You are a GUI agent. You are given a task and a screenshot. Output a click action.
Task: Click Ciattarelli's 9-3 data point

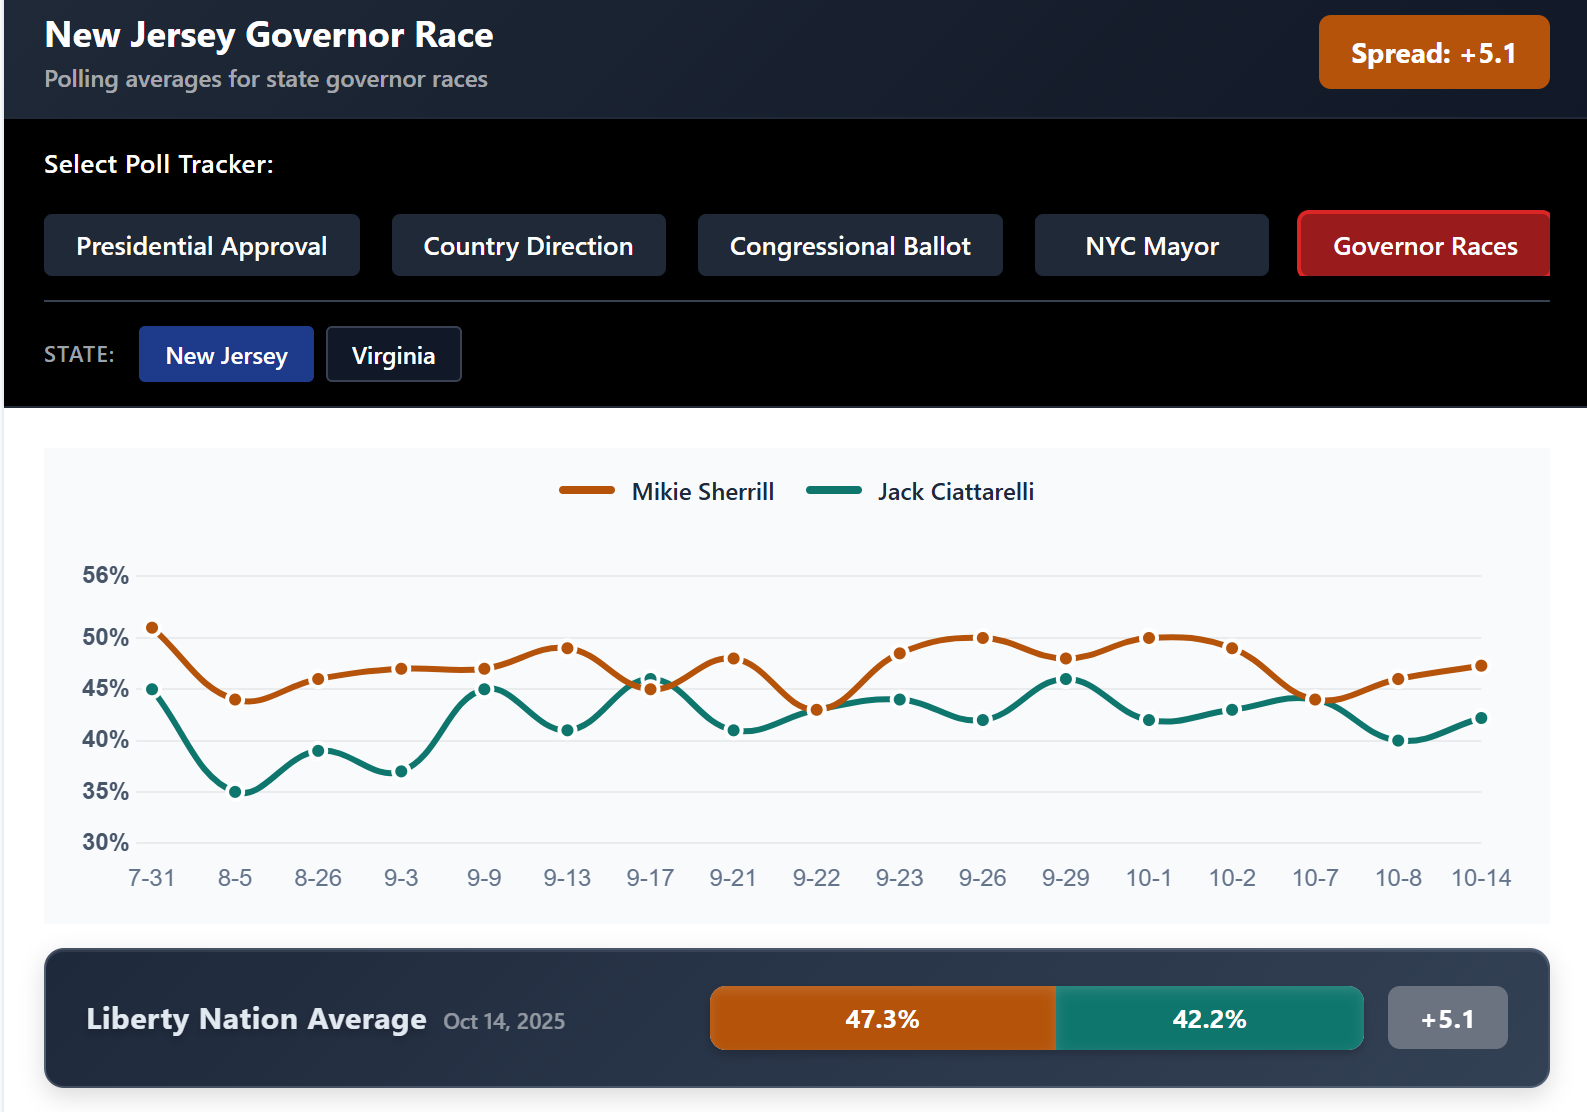[401, 771]
